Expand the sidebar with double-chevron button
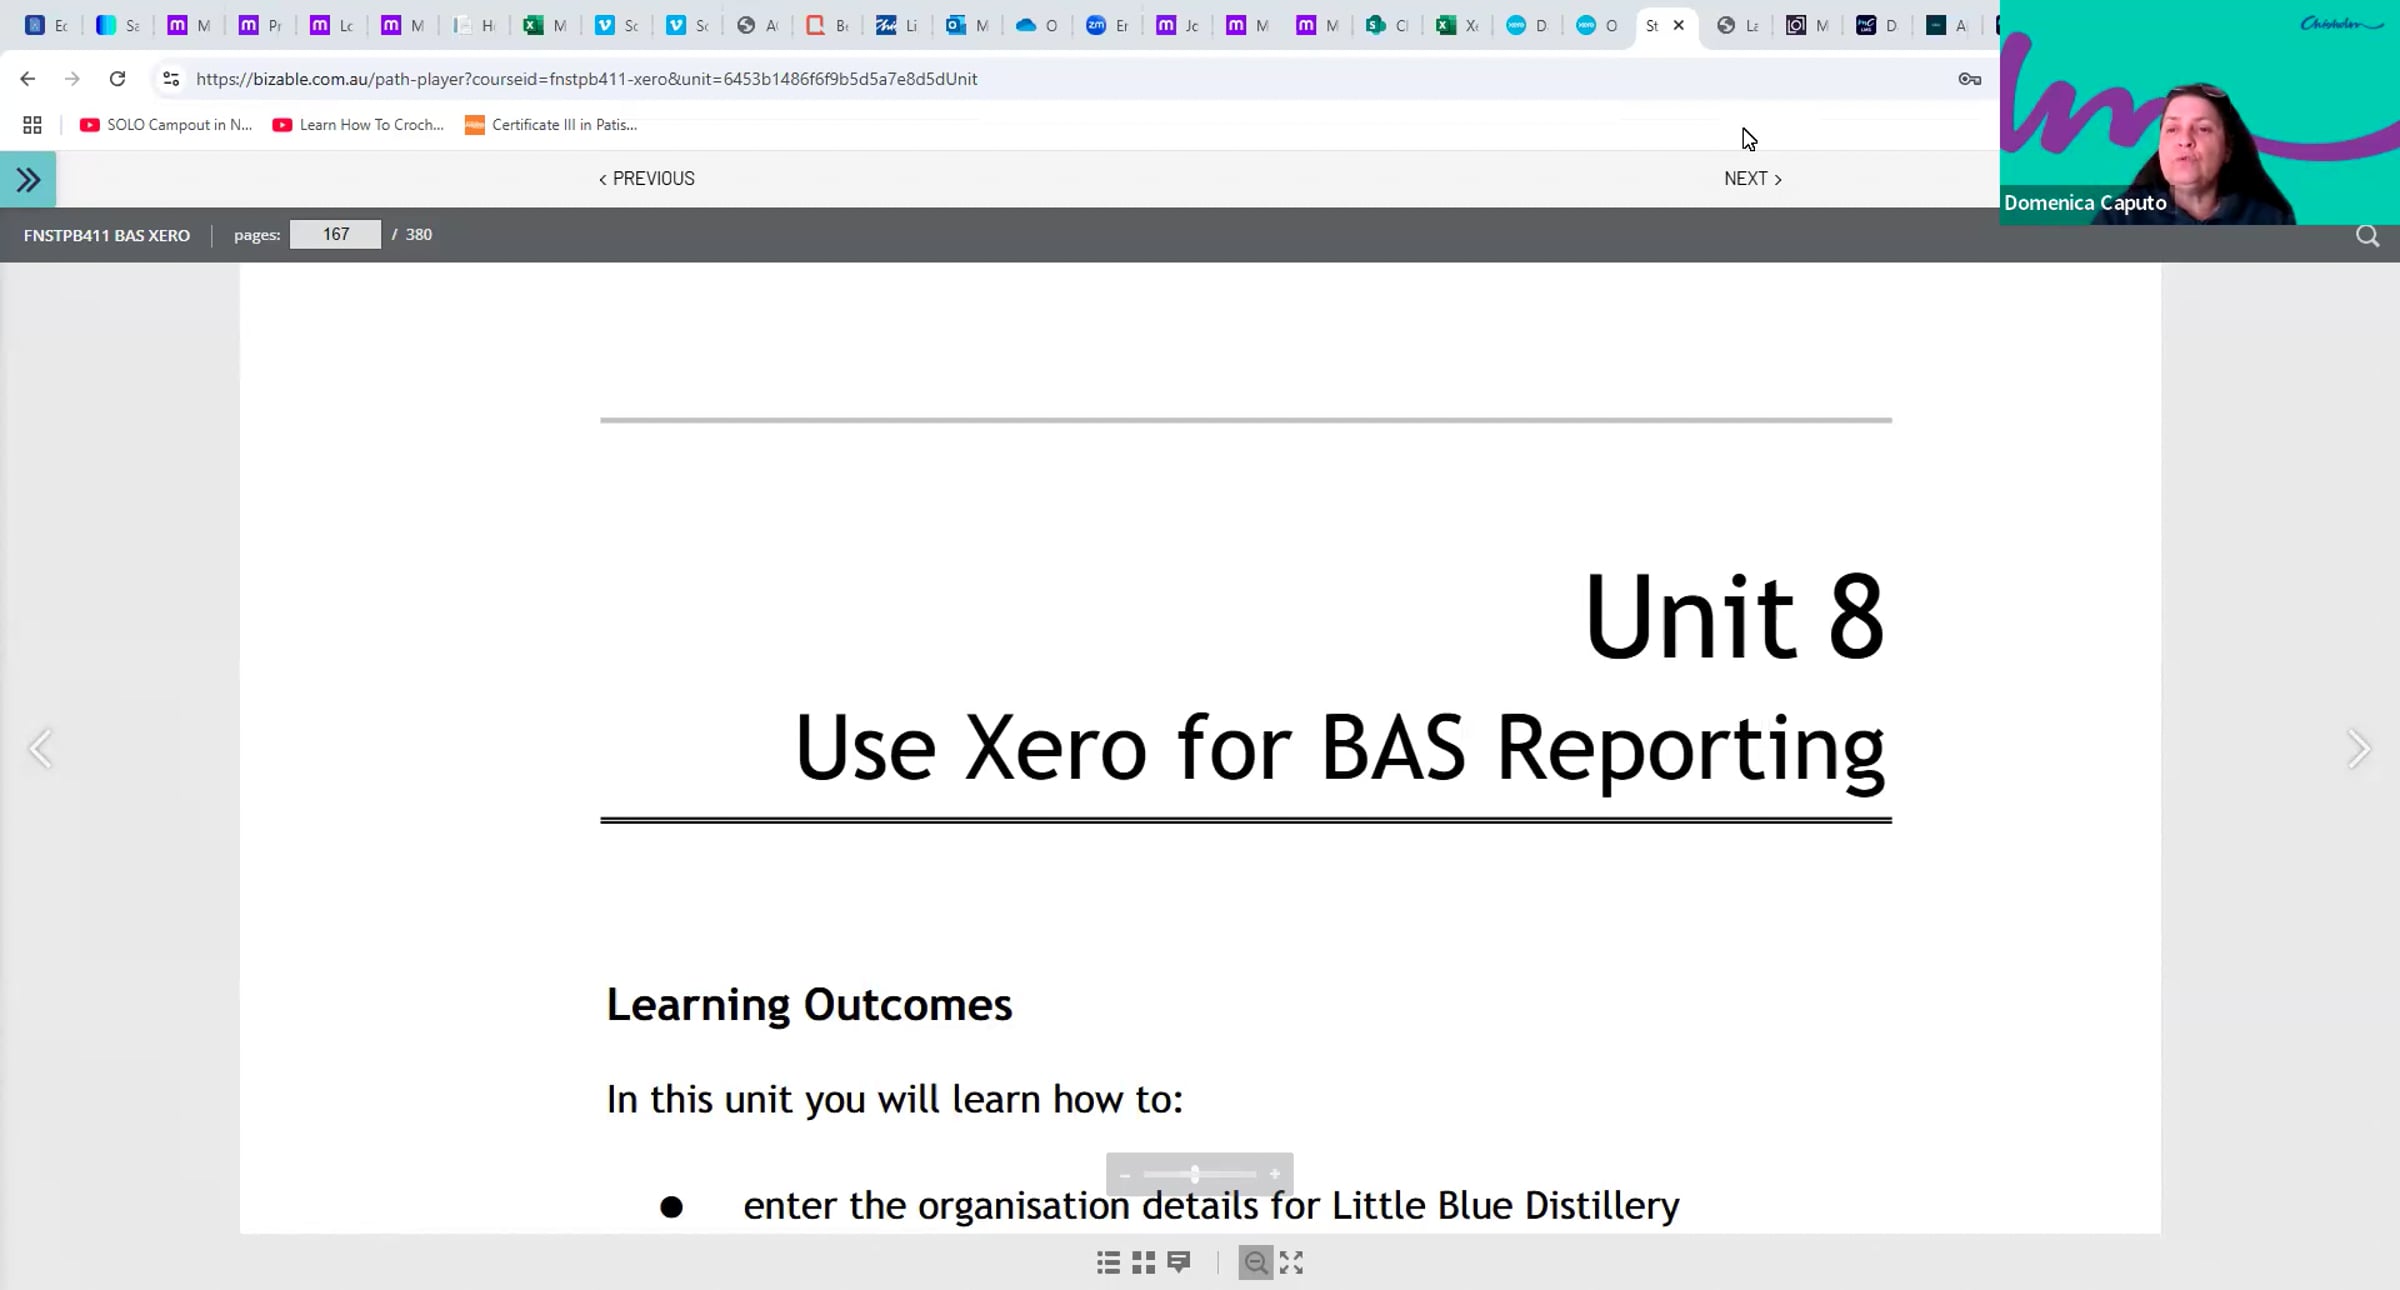Viewport: 2400px width, 1290px height. tap(28, 180)
